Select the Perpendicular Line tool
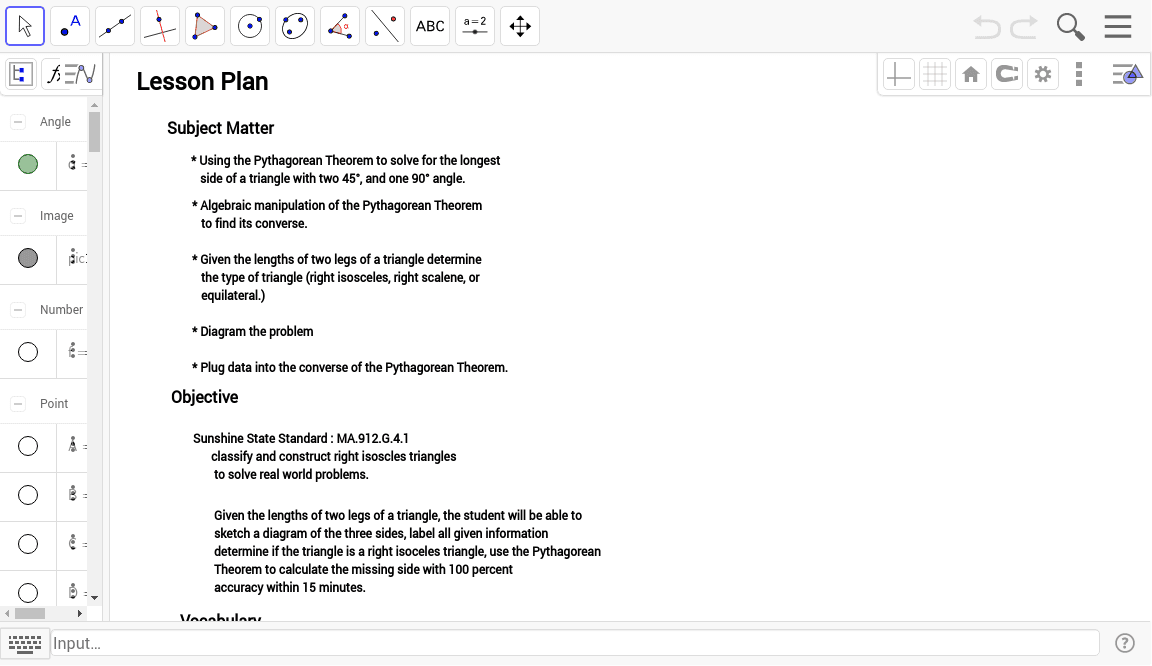The width and height of the screenshot is (1152, 666). [x=160, y=26]
